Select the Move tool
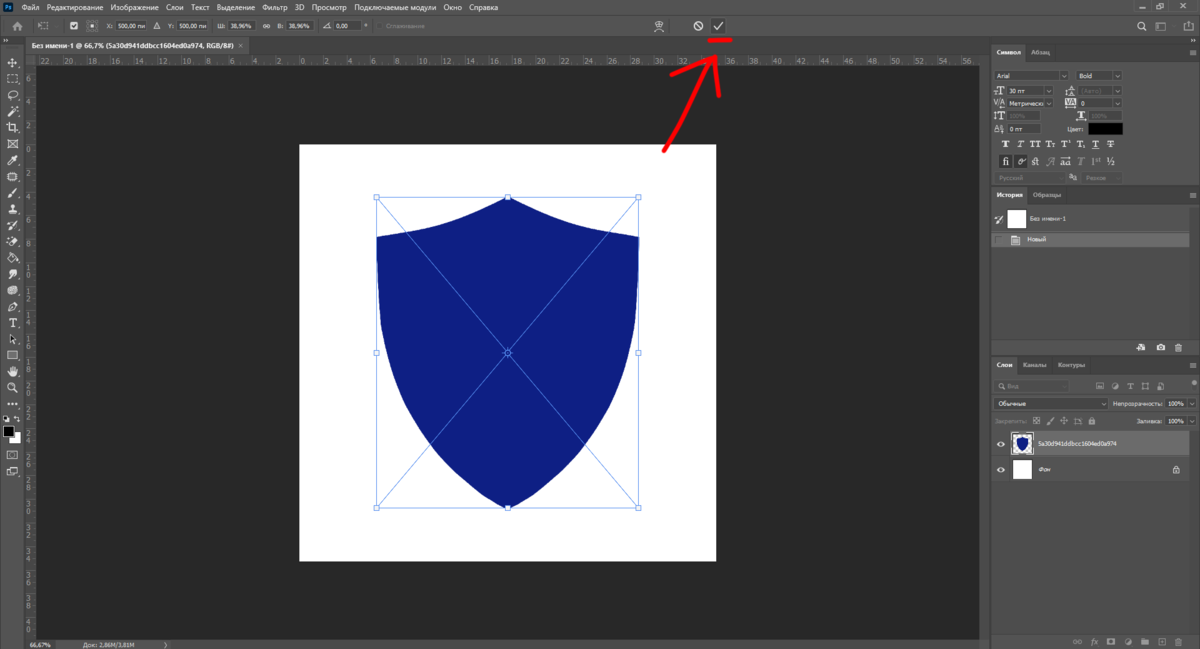1200x649 pixels. pos(13,62)
